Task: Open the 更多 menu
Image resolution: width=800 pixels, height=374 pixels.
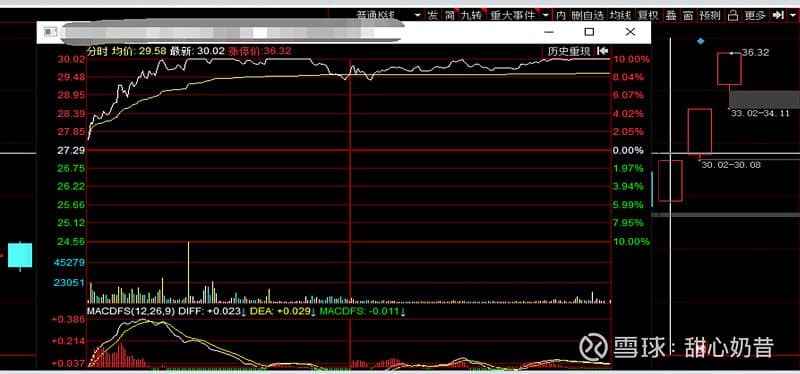Action: point(755,15)
